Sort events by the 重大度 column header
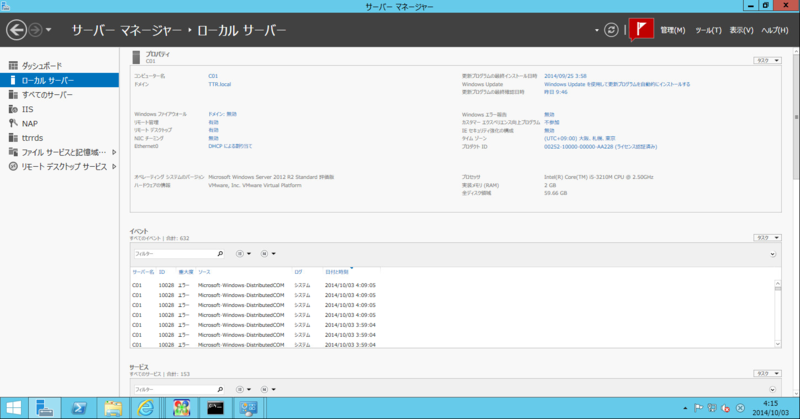Viewport: 800px width, 419px height. pyautogui.click(x=186, y=272)
